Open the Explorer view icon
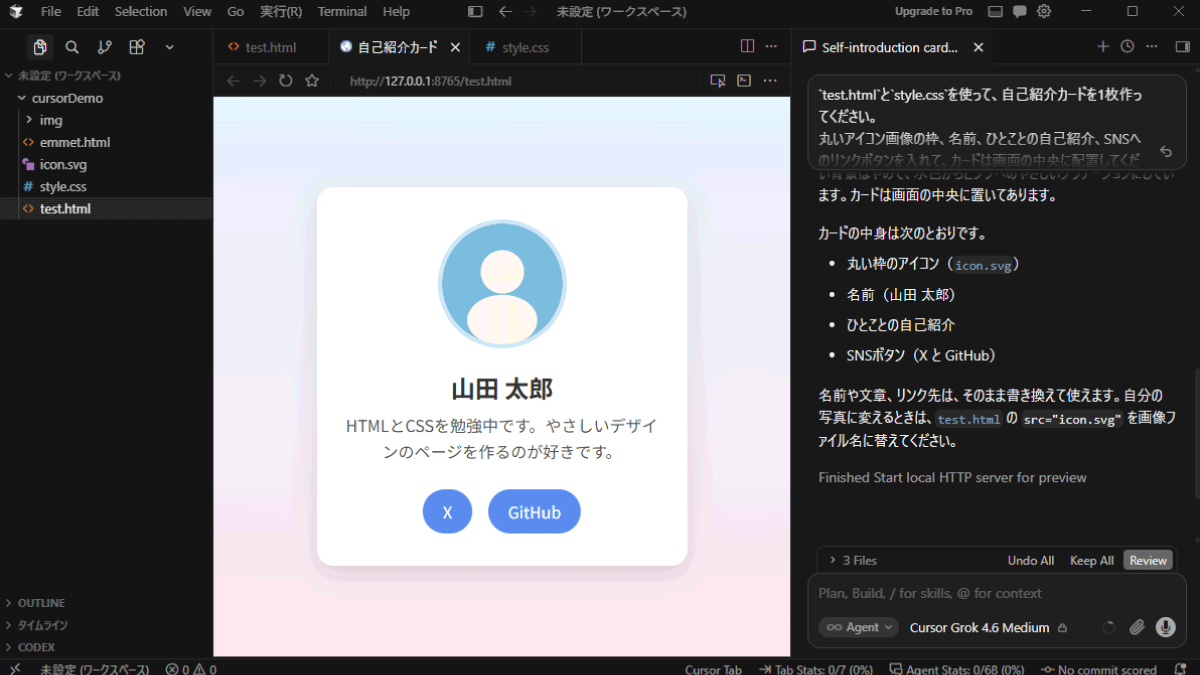The height and width of the screenshot is (675, 1200). pos(40,47)
